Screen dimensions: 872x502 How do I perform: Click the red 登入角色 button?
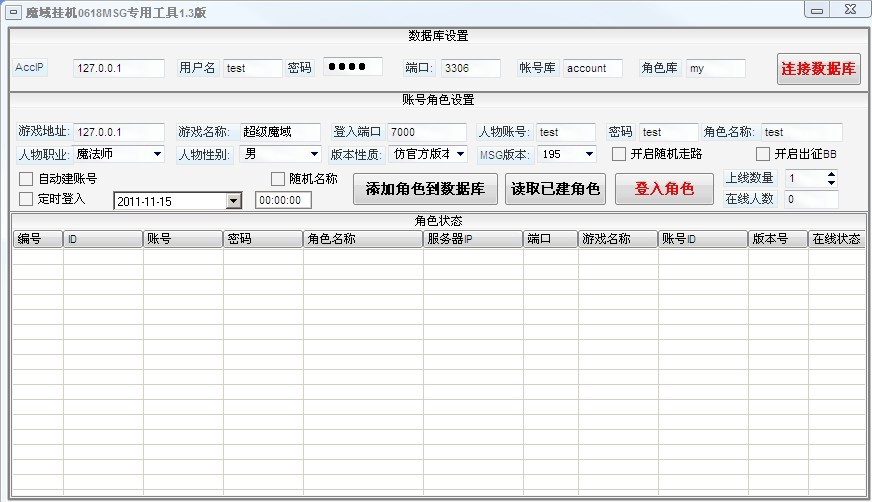(664, 189)
